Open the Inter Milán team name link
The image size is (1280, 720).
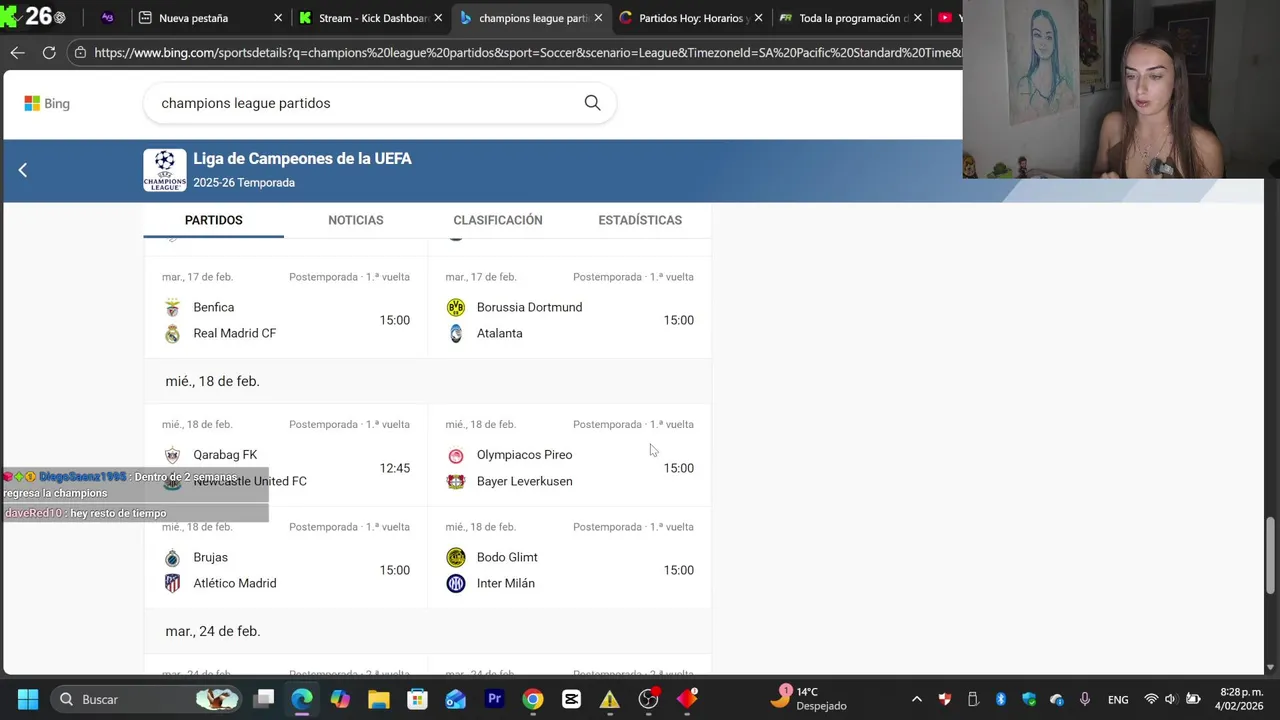point(506,583)
